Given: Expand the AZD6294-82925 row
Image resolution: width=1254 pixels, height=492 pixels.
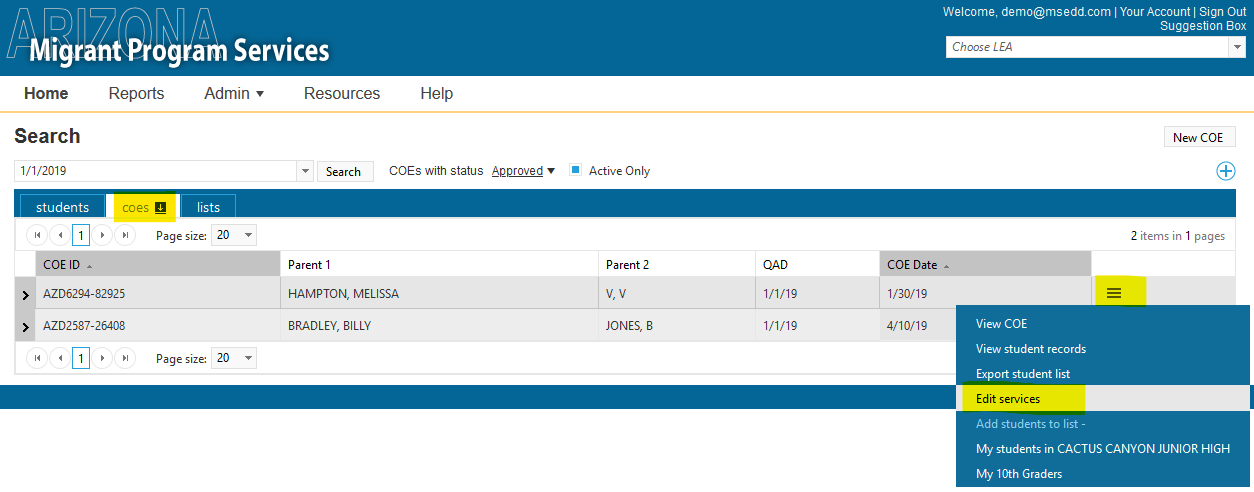Looking at the screenshot, I should click(25, 294).
